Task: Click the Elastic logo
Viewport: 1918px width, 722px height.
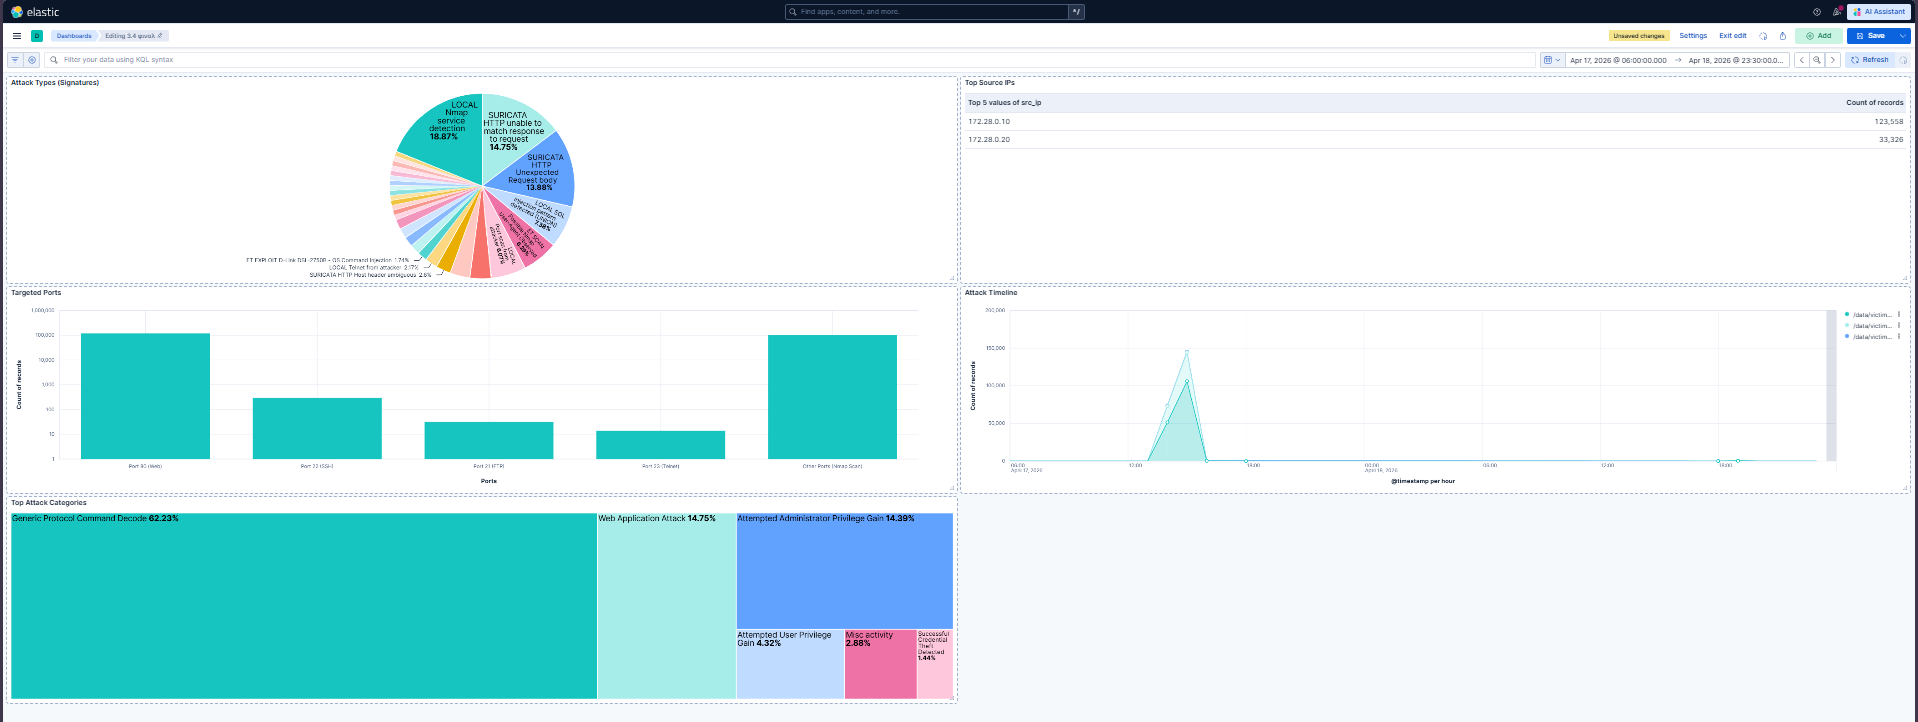Action: pyautogui.click(x=35, y=12)
